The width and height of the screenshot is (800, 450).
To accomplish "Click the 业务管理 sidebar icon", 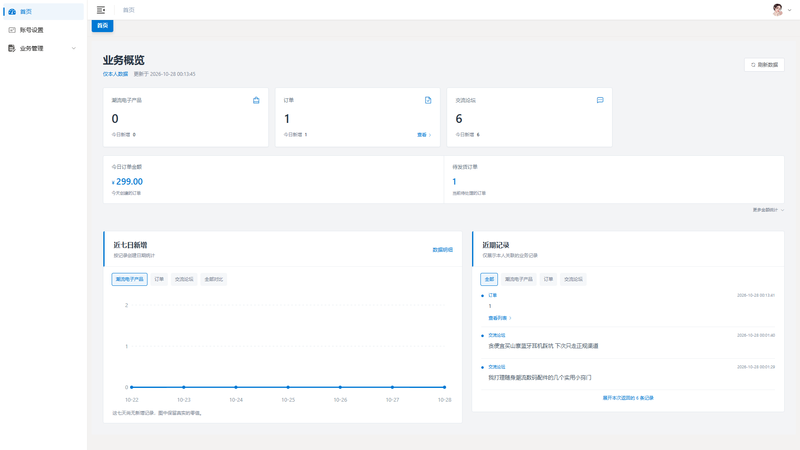I will point(12,48).
